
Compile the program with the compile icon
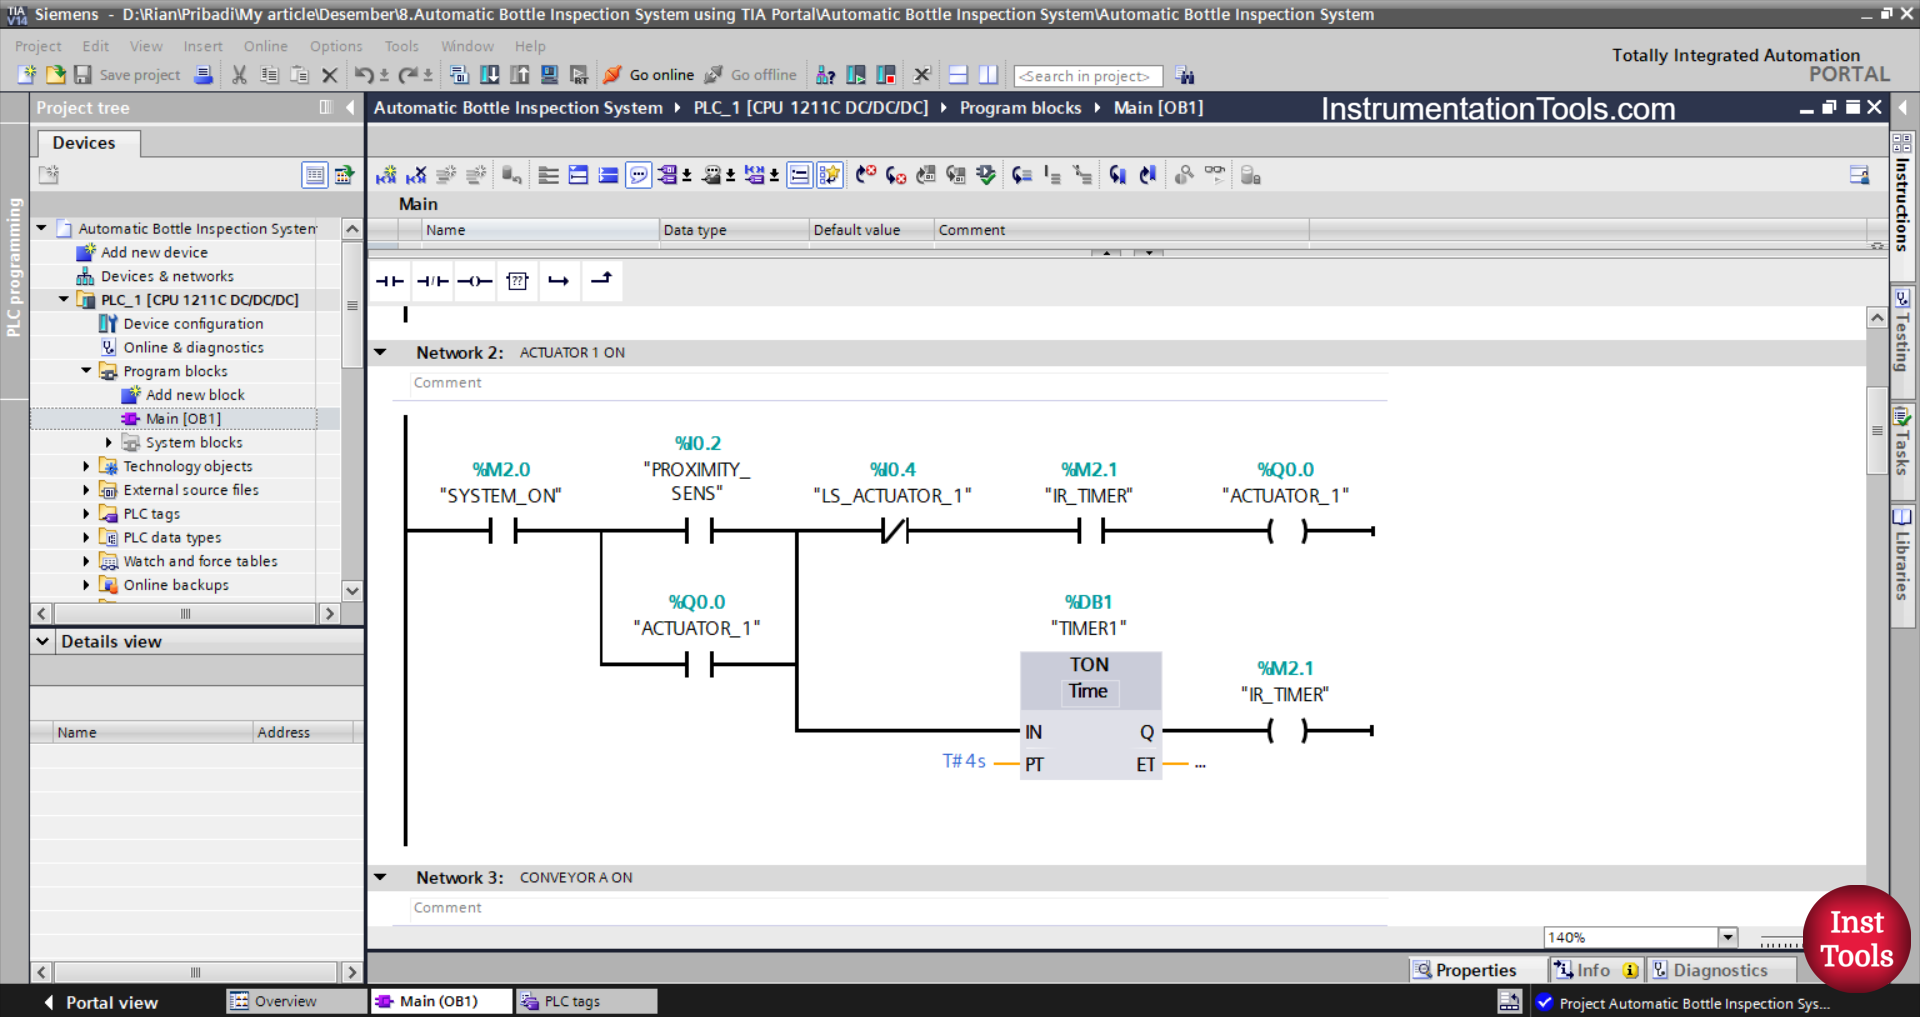tap(459, 75)
